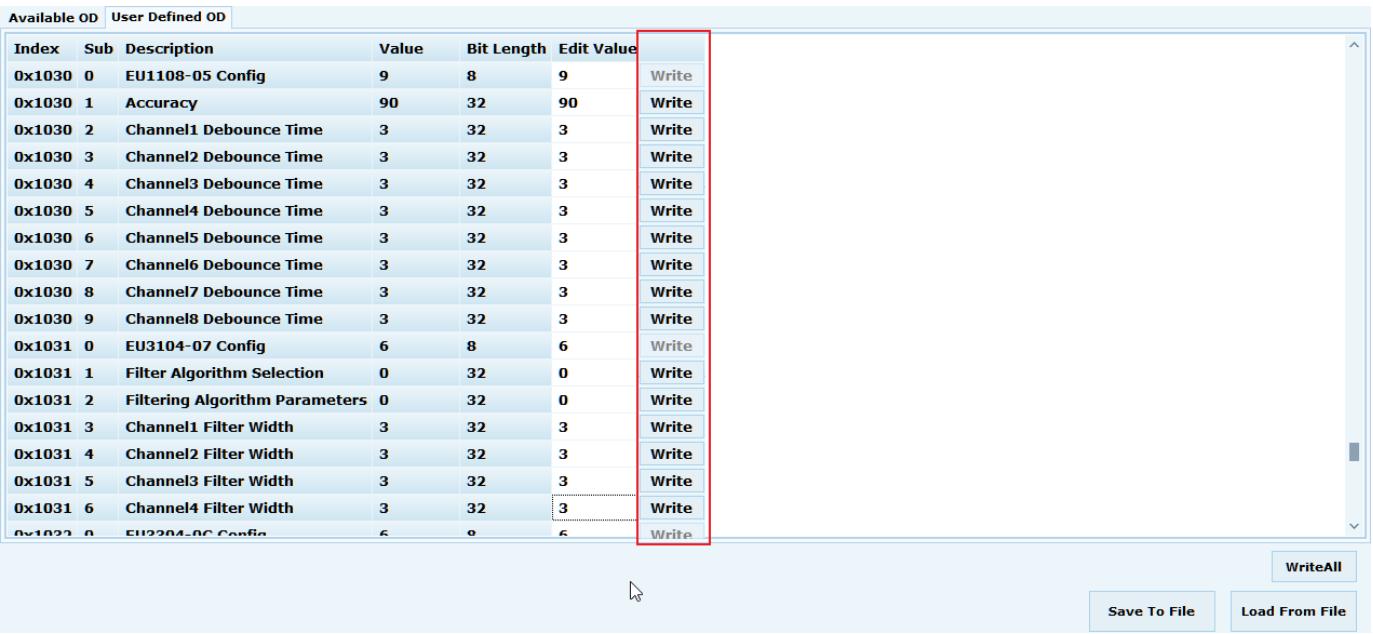Click Write for Channel4 Filter Width
Screen dimensions: 1373x634
tap(671, 508)
